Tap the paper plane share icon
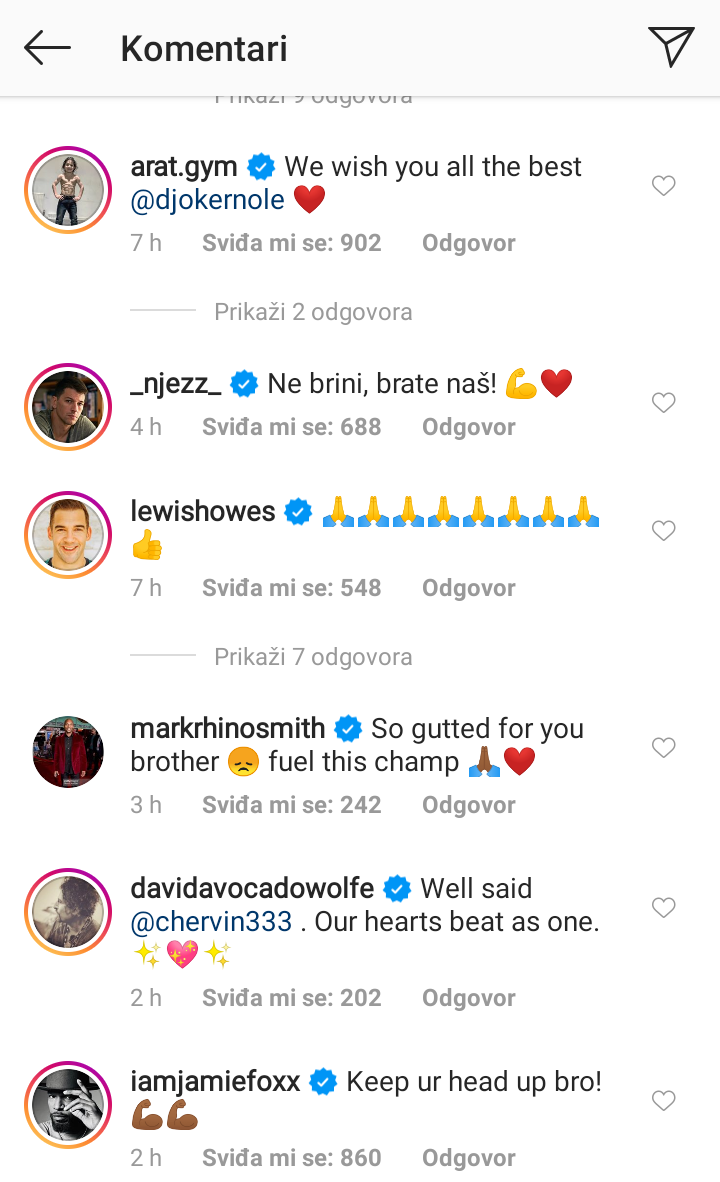This screenshot has height=1182, width=720. pyautogui.click(x=670, y=47)
